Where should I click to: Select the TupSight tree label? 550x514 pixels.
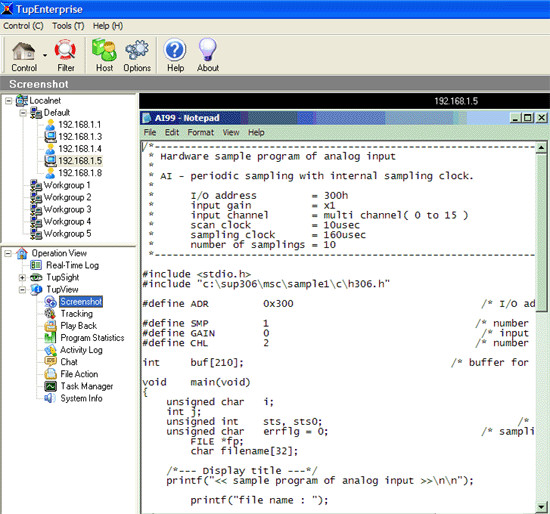pyautogui.click(x=63, y=278)
